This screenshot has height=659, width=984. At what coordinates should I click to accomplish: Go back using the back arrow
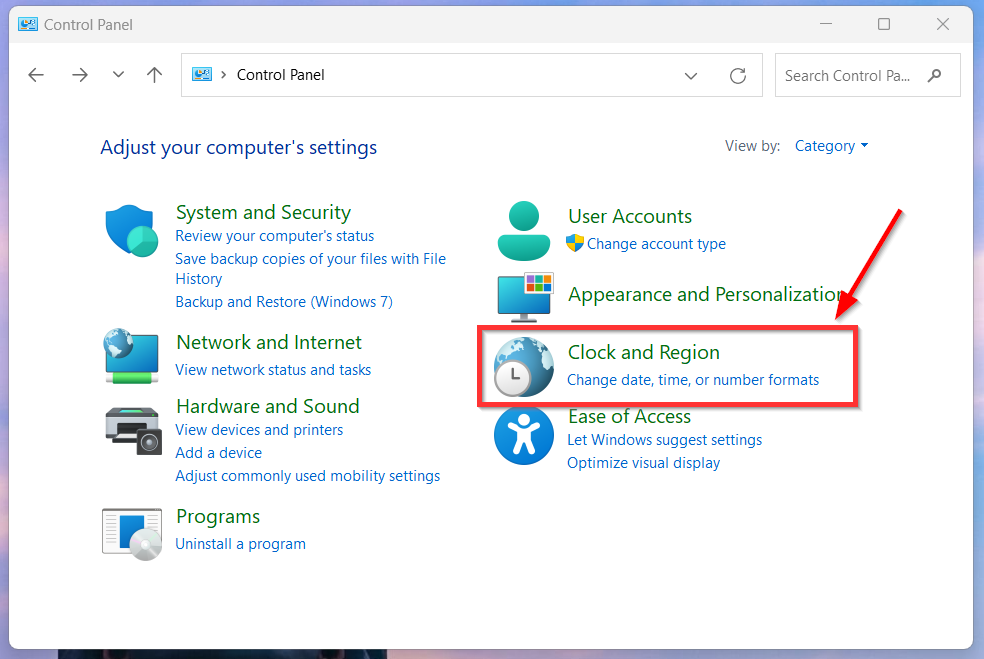(36, 75)
